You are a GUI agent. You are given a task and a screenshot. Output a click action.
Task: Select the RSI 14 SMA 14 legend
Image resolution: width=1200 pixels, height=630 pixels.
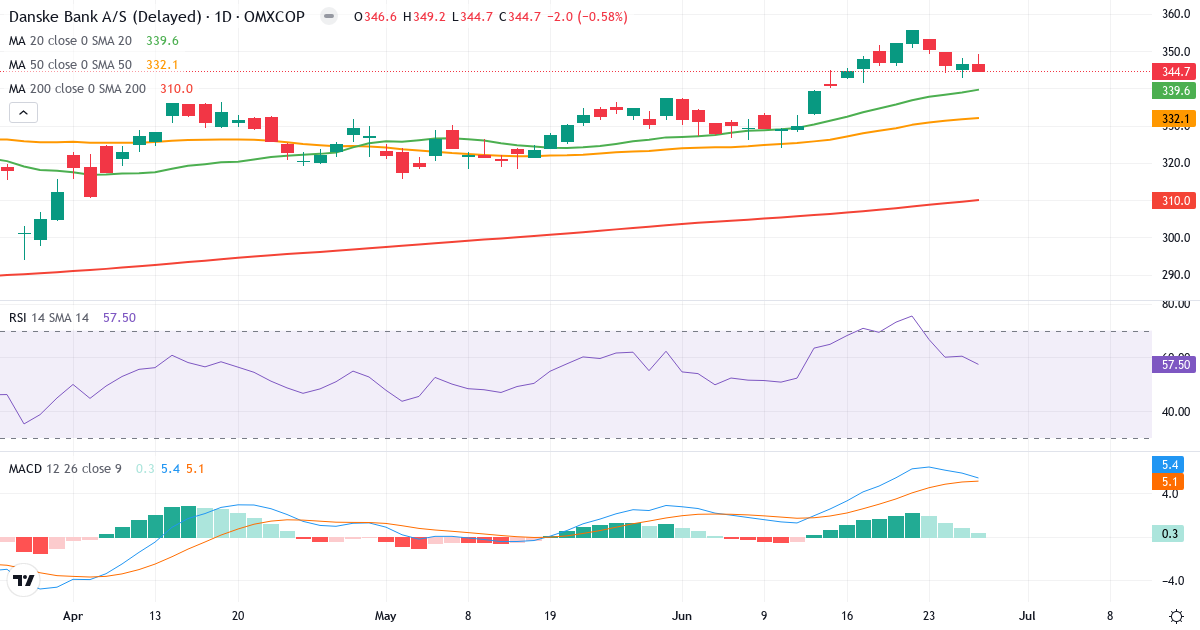click(x=49, y=317)
